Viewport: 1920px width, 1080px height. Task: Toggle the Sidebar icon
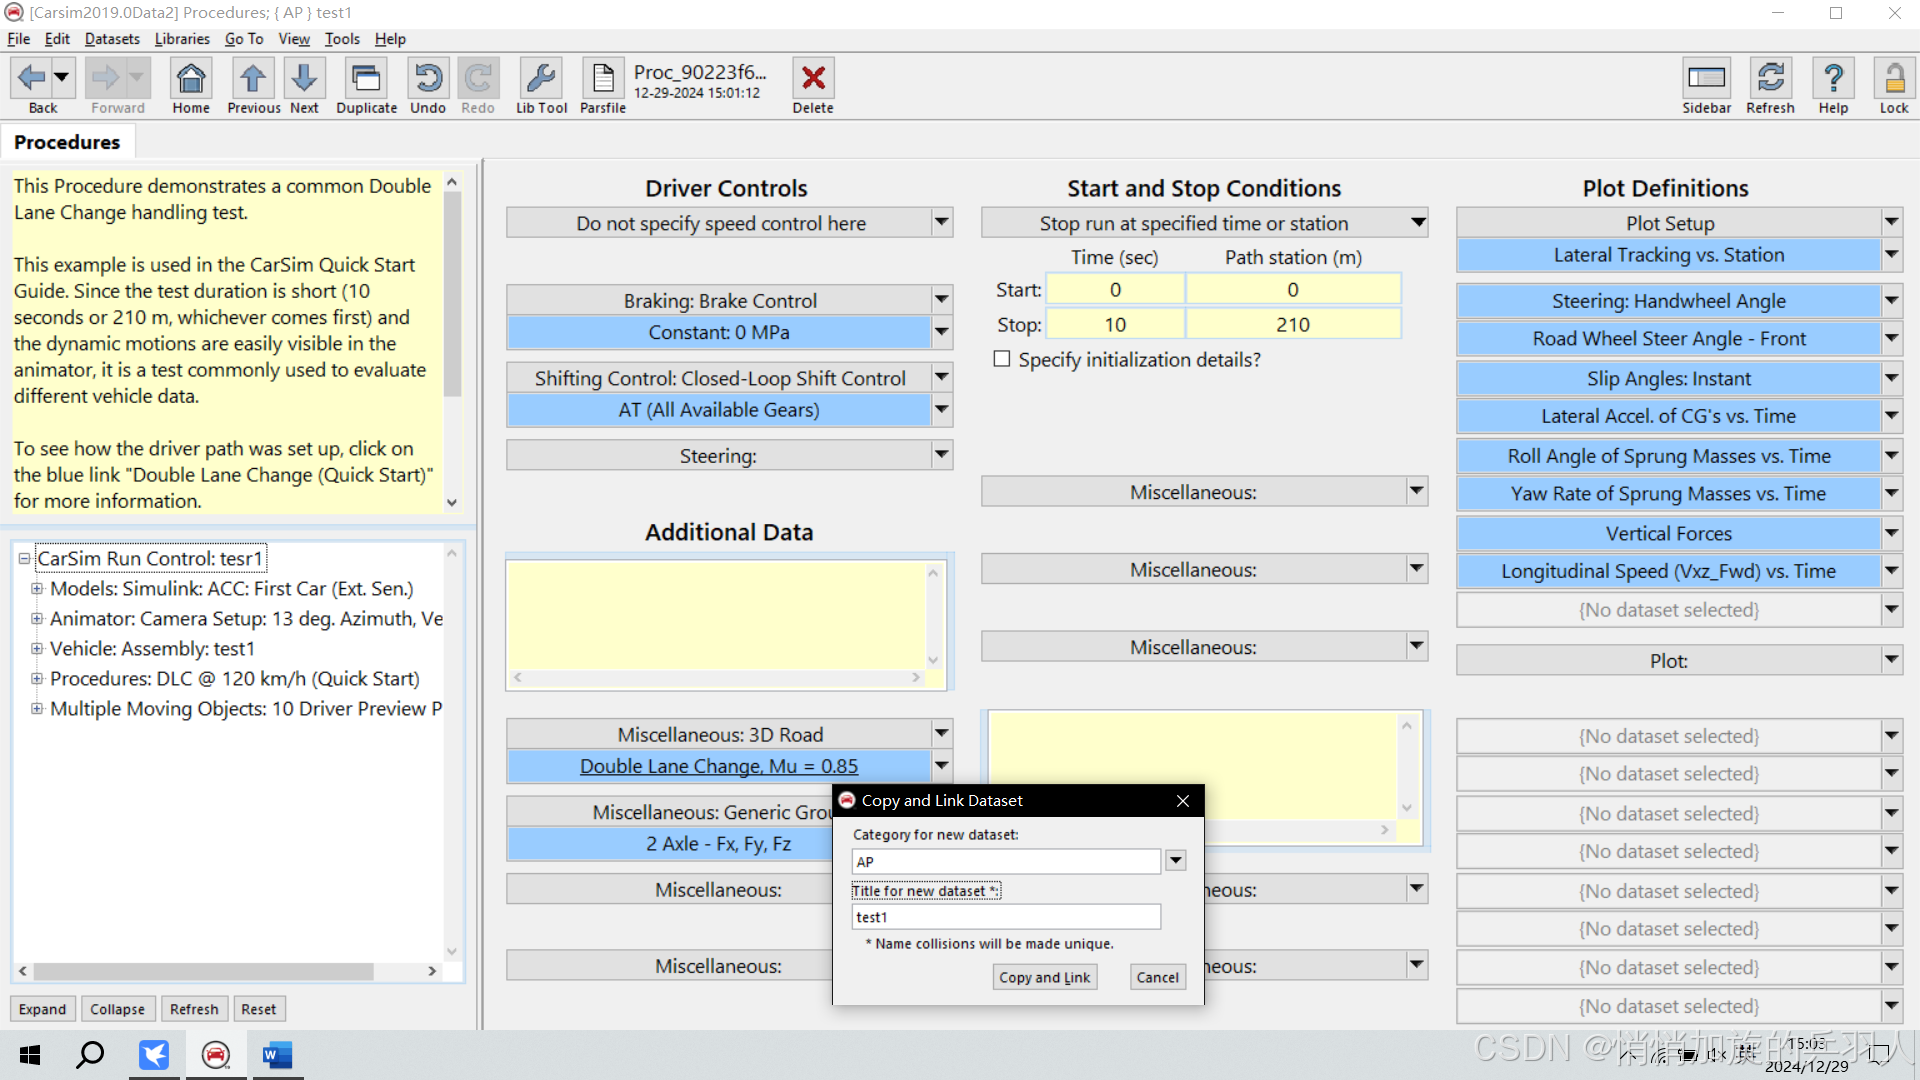1706,79
